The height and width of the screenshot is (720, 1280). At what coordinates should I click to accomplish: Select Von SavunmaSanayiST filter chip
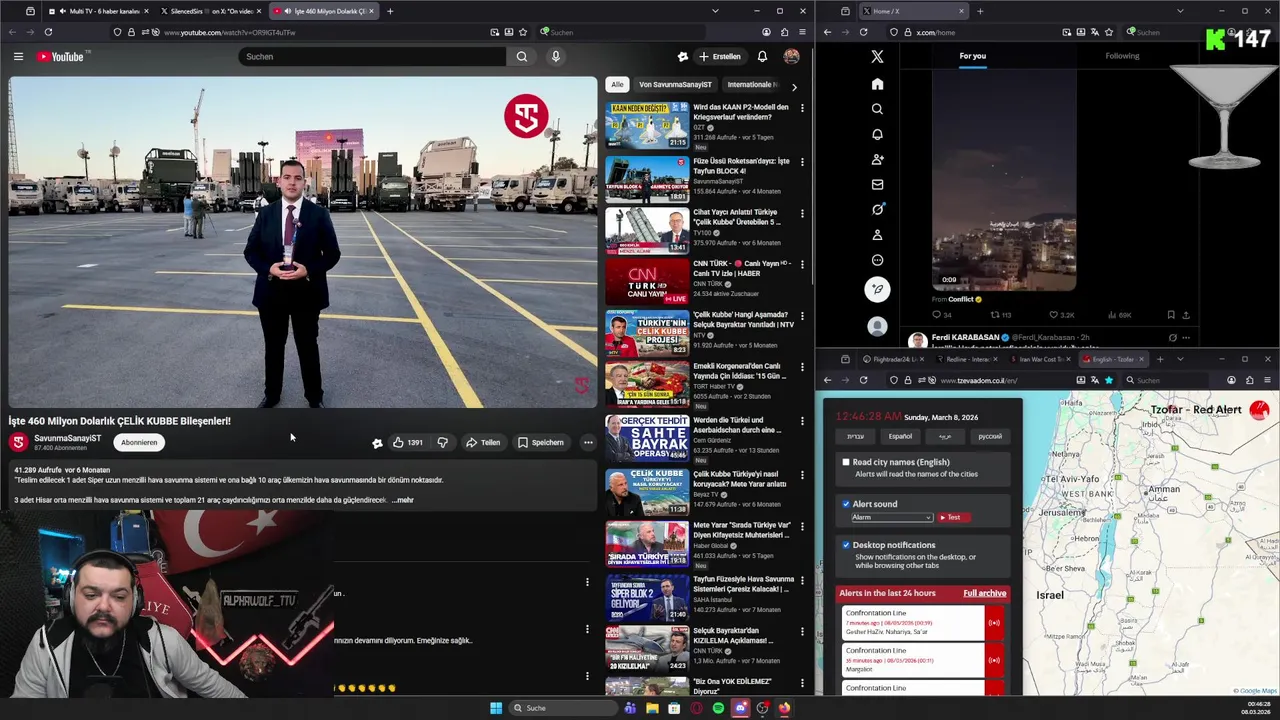(x=675, y=85)
